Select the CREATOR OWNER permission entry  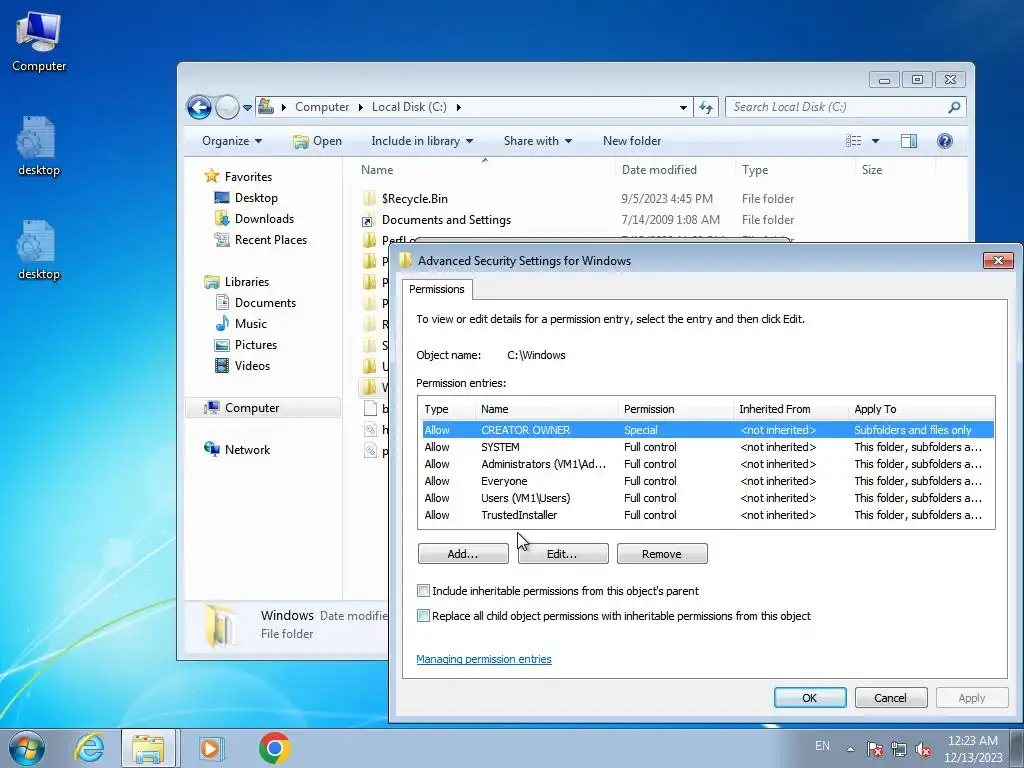tap(708, 430)
